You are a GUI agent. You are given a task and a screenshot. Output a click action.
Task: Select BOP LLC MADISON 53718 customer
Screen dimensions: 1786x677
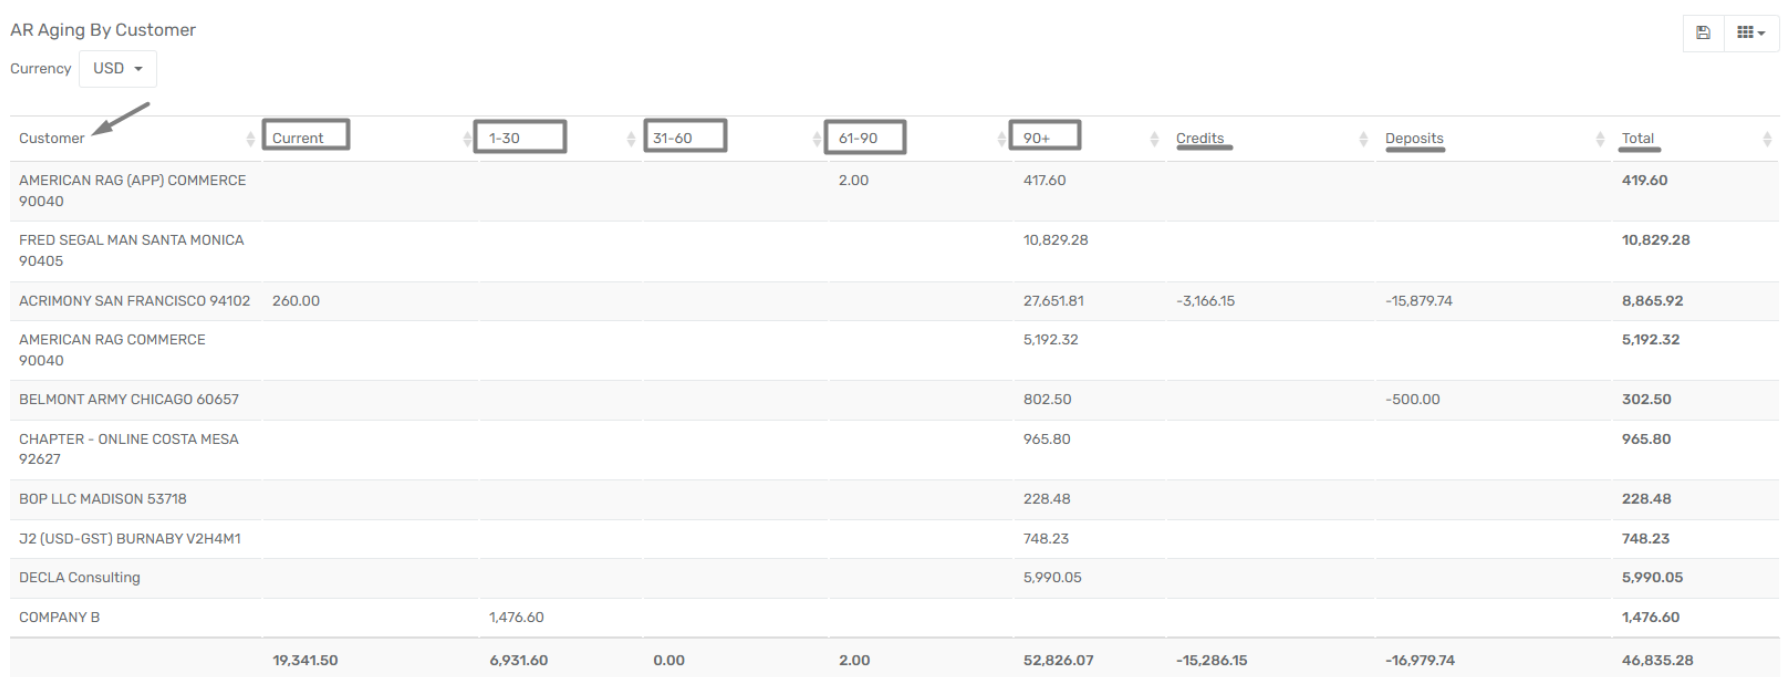click(103, 499)
